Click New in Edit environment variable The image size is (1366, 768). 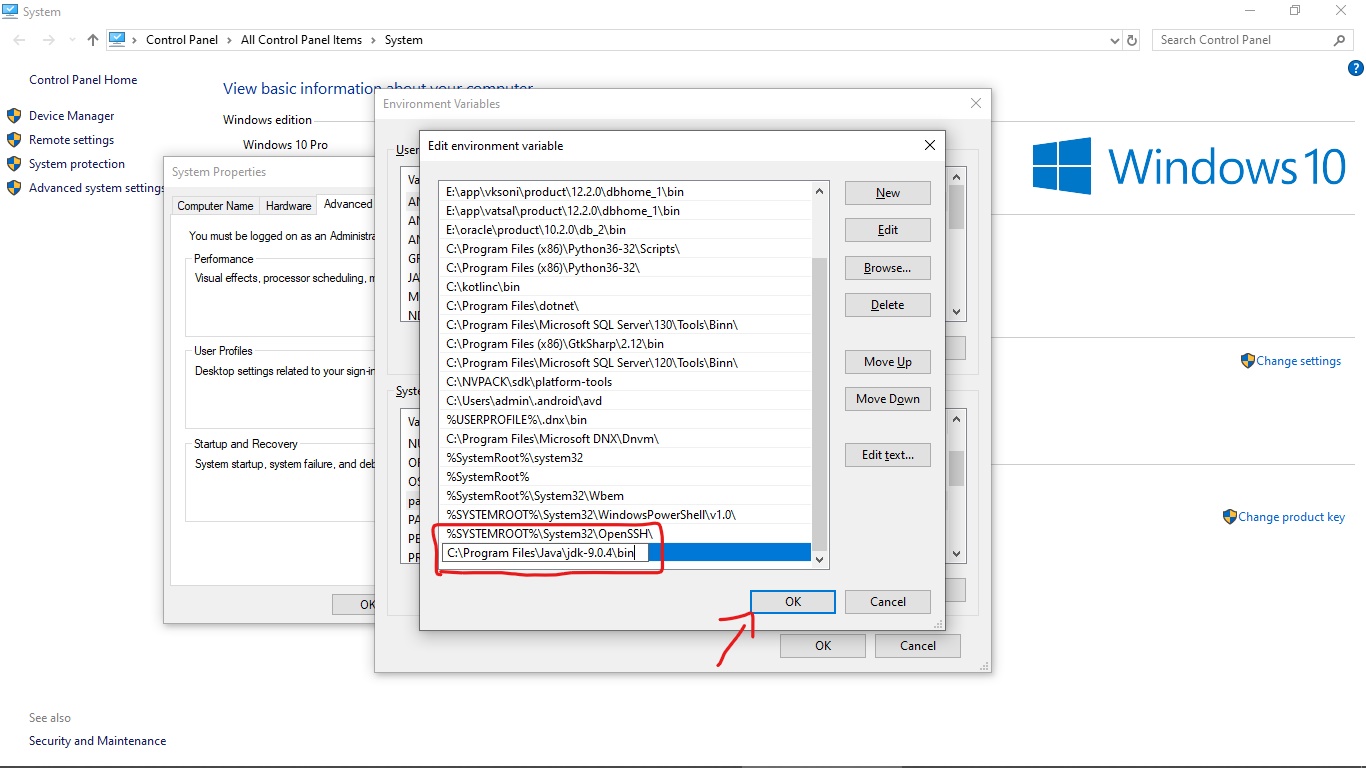pos(888,193)
